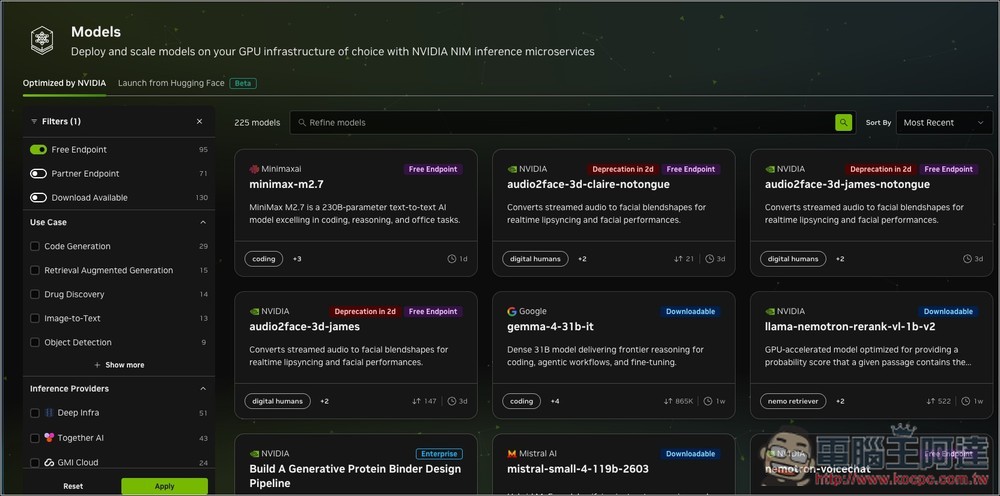This screenshot has width=1000, height=496.
Task: Click clock icon on audio2face-3d-james-notongue card
Action: coord(967,259)
